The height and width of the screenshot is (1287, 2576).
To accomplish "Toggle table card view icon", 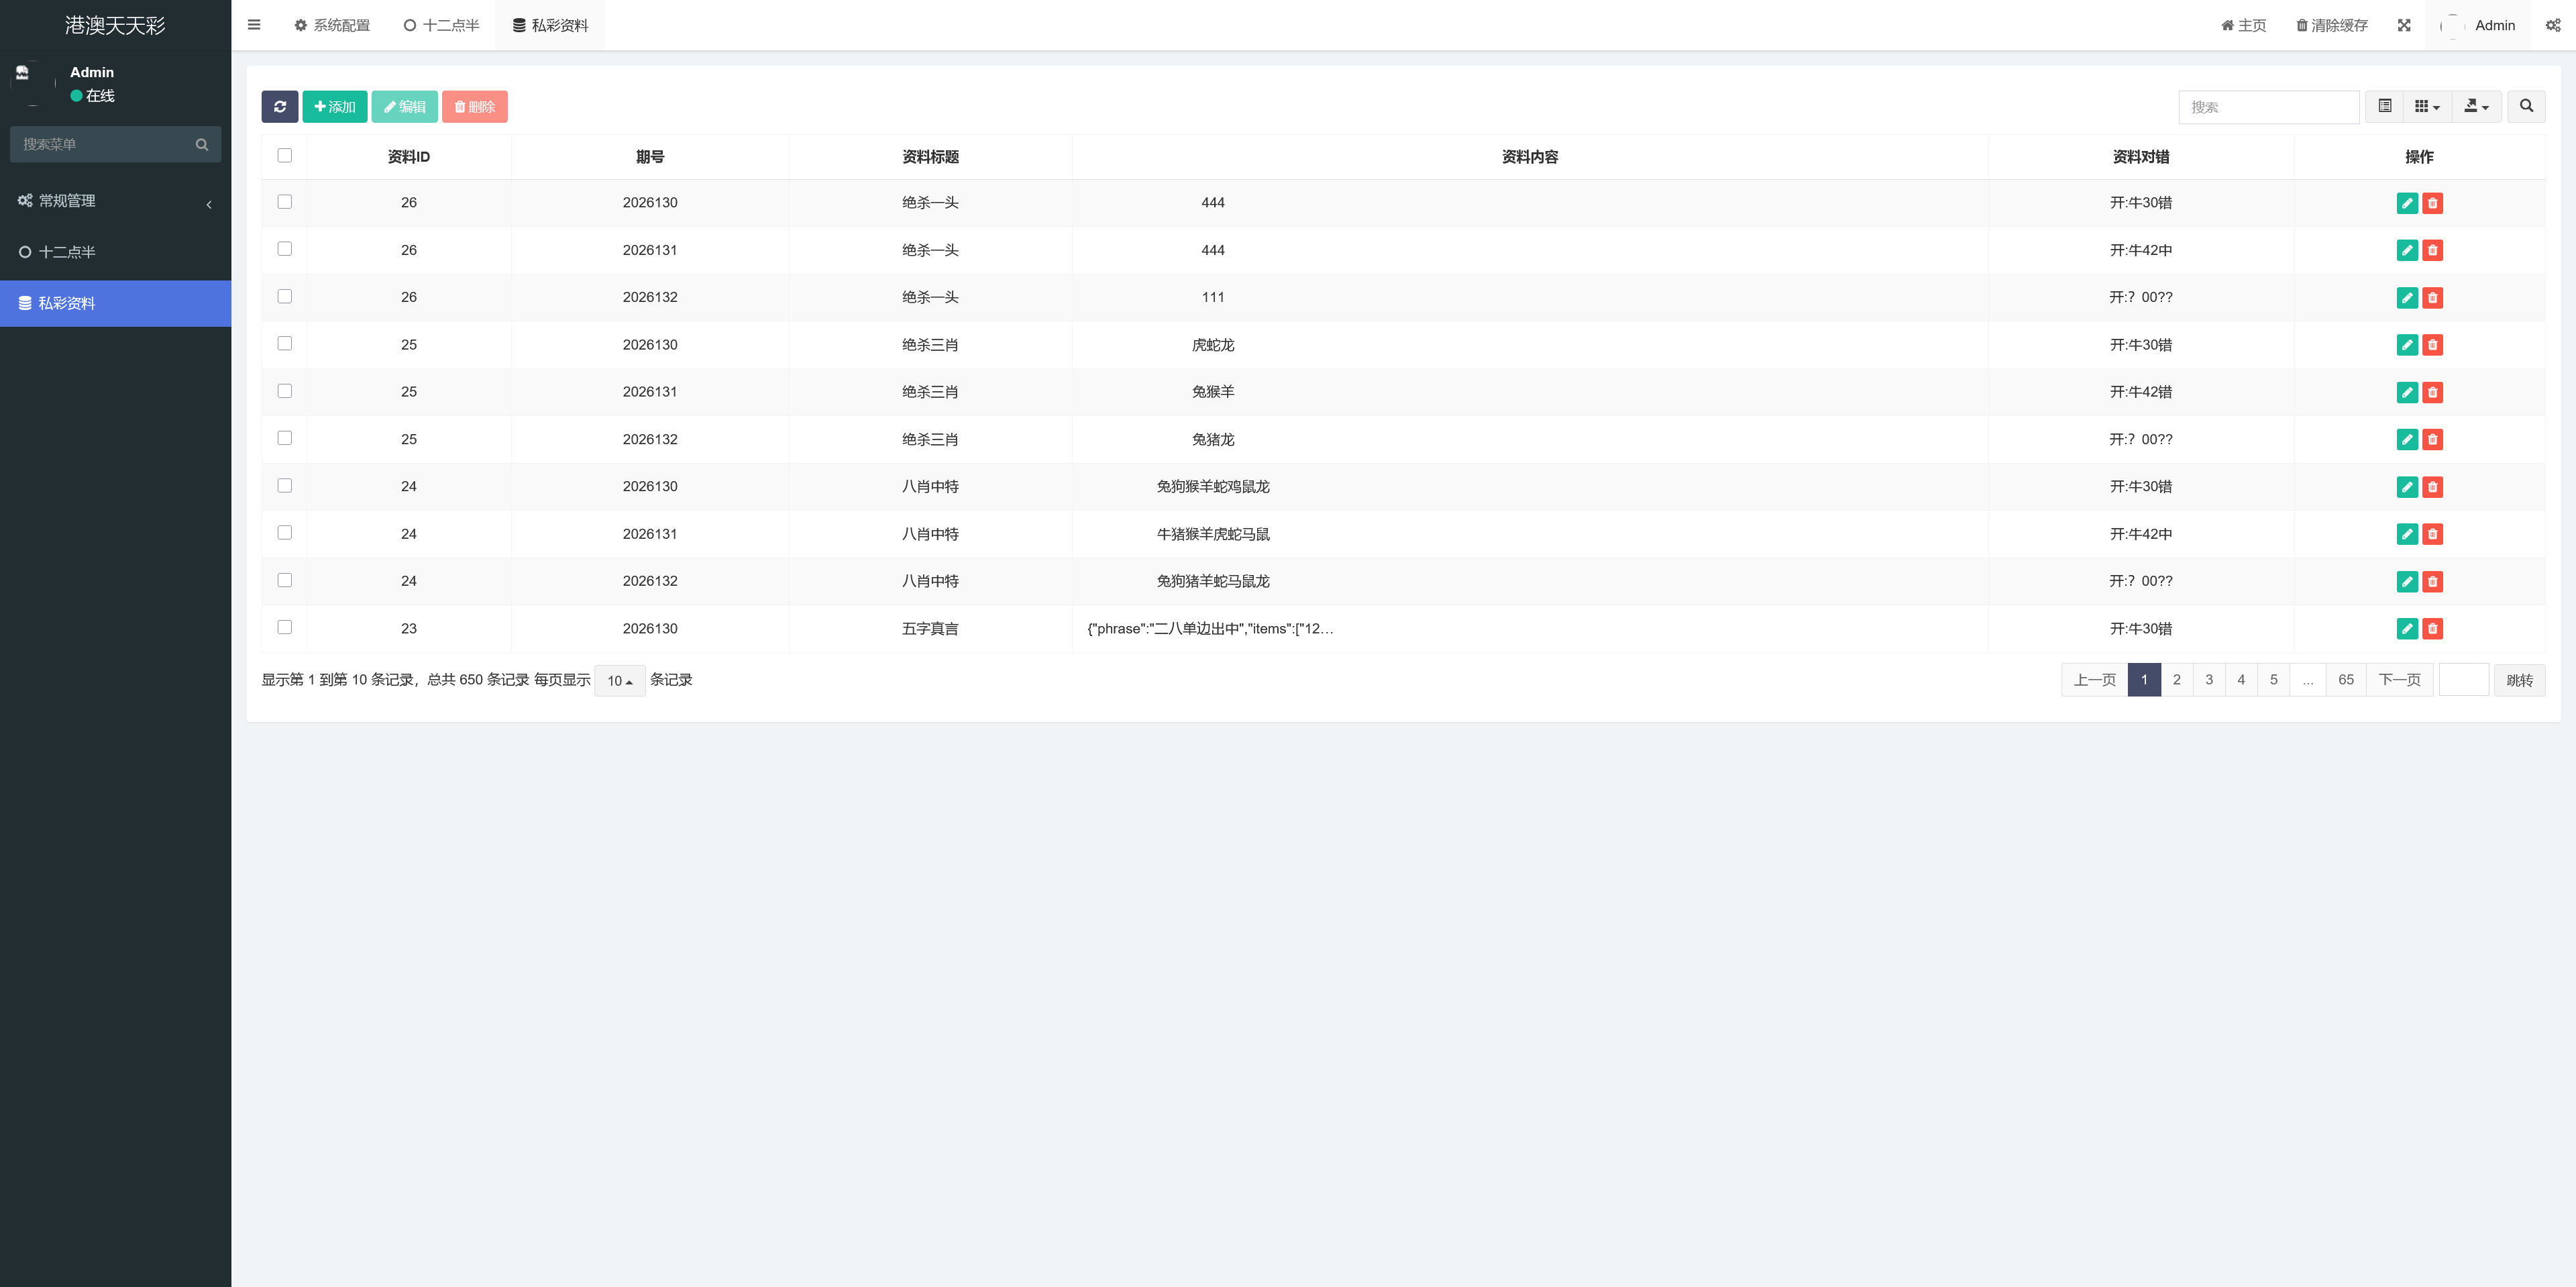I will coord(2384,107).
